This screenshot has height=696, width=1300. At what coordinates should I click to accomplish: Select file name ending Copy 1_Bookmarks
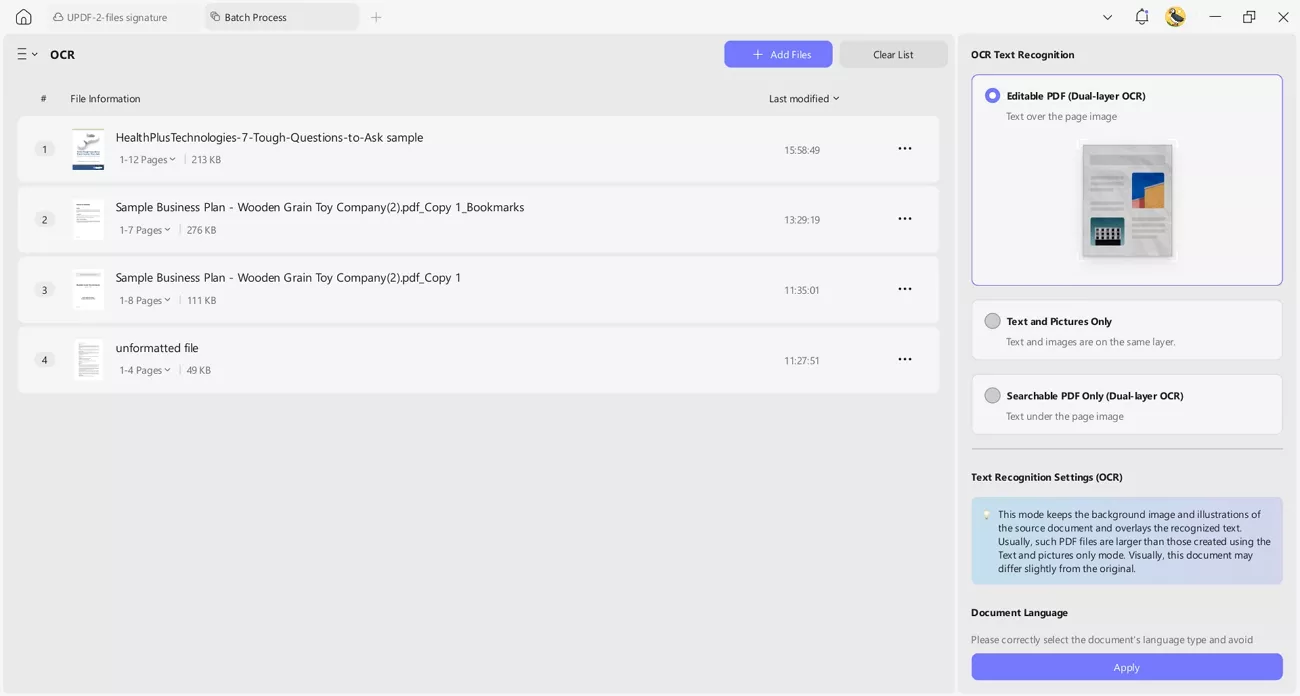pyautogui.click(x=320, y=207)
